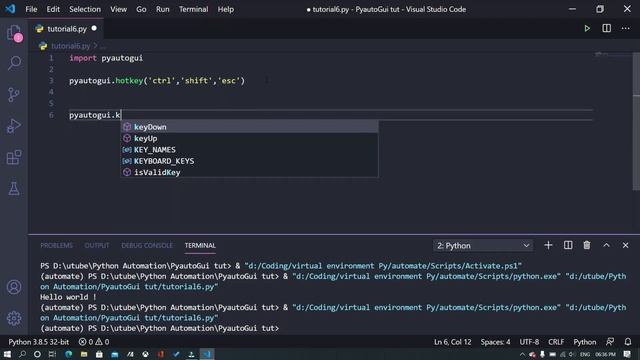
Task: Switch to the OUTPUT panel tab
Action: [97, 245]
